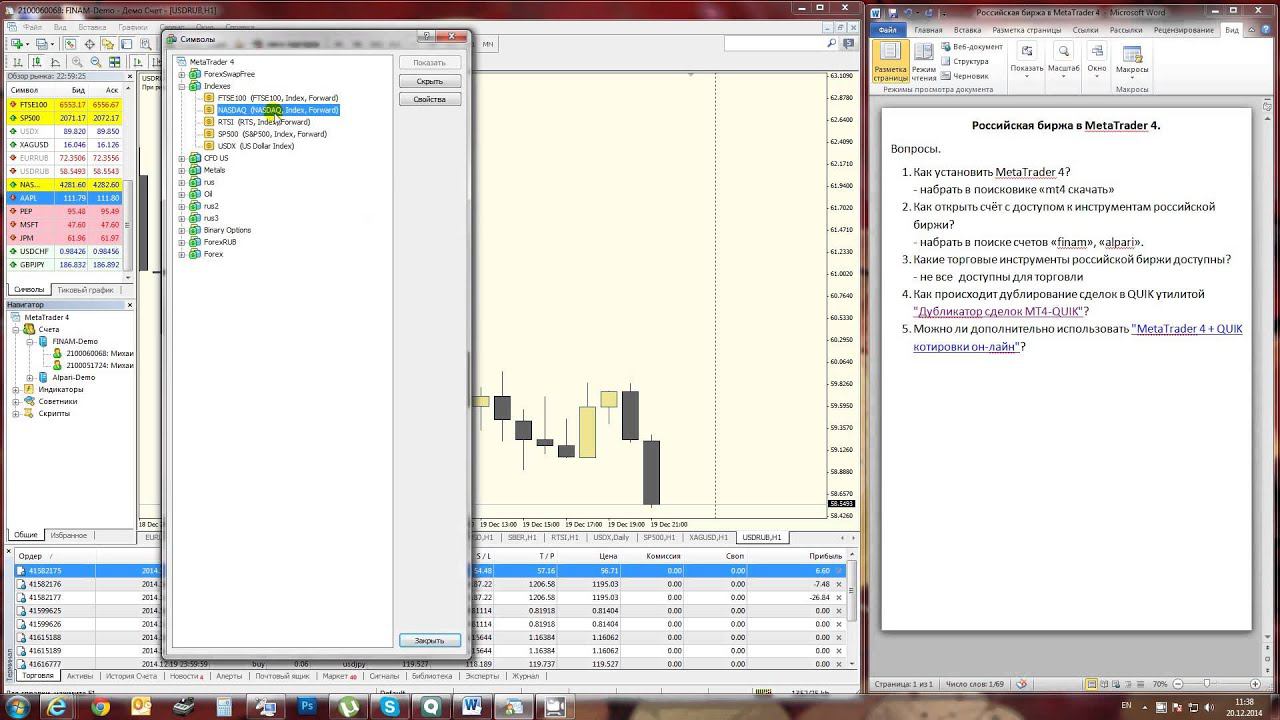Open Internet Explorer from the taskbar
This screenshot has width=1280, height=720.
[x=57, y=707]
